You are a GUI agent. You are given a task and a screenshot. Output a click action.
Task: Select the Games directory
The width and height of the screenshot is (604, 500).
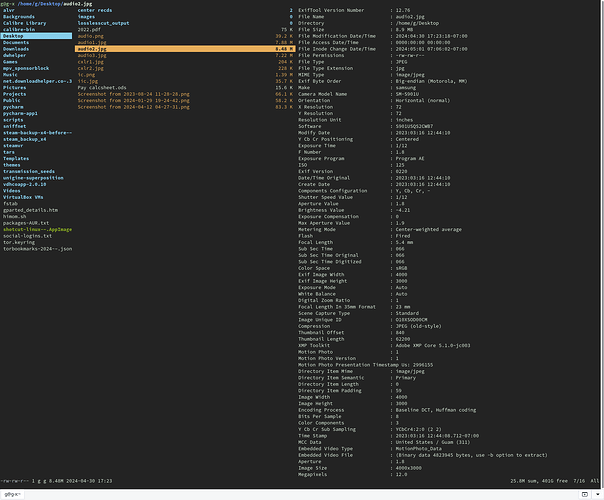pyautogui.click(x=10, y=62)
